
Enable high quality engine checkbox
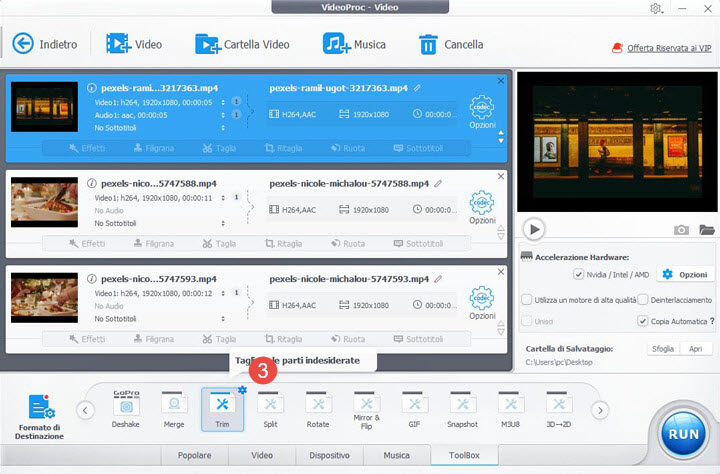(527, 299)
